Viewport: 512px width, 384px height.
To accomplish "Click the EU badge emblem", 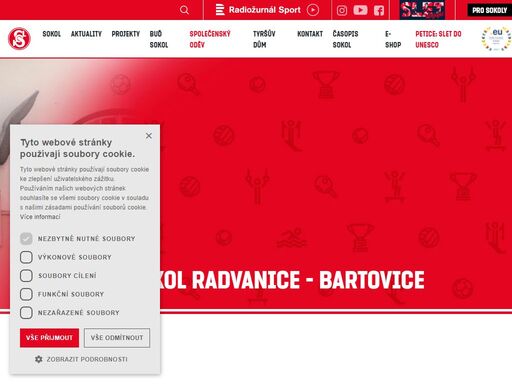I will pos(496,39).
